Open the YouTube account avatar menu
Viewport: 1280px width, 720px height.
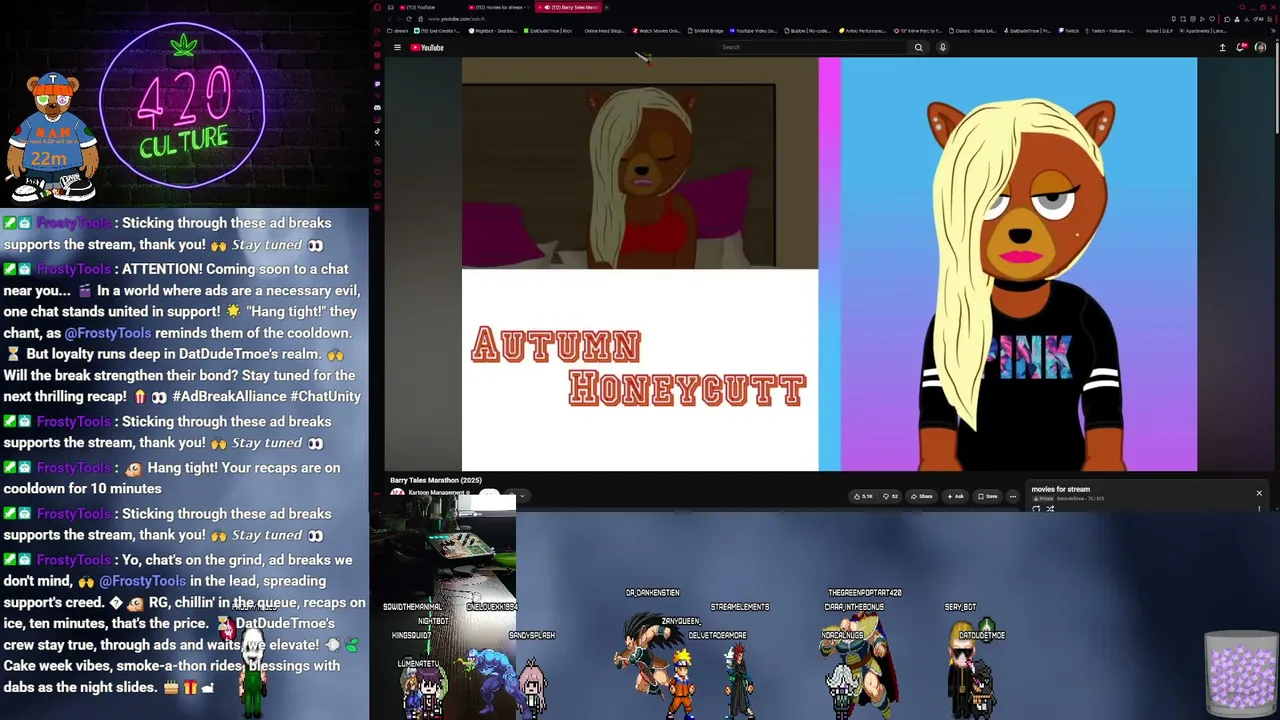click(1260, 47)
